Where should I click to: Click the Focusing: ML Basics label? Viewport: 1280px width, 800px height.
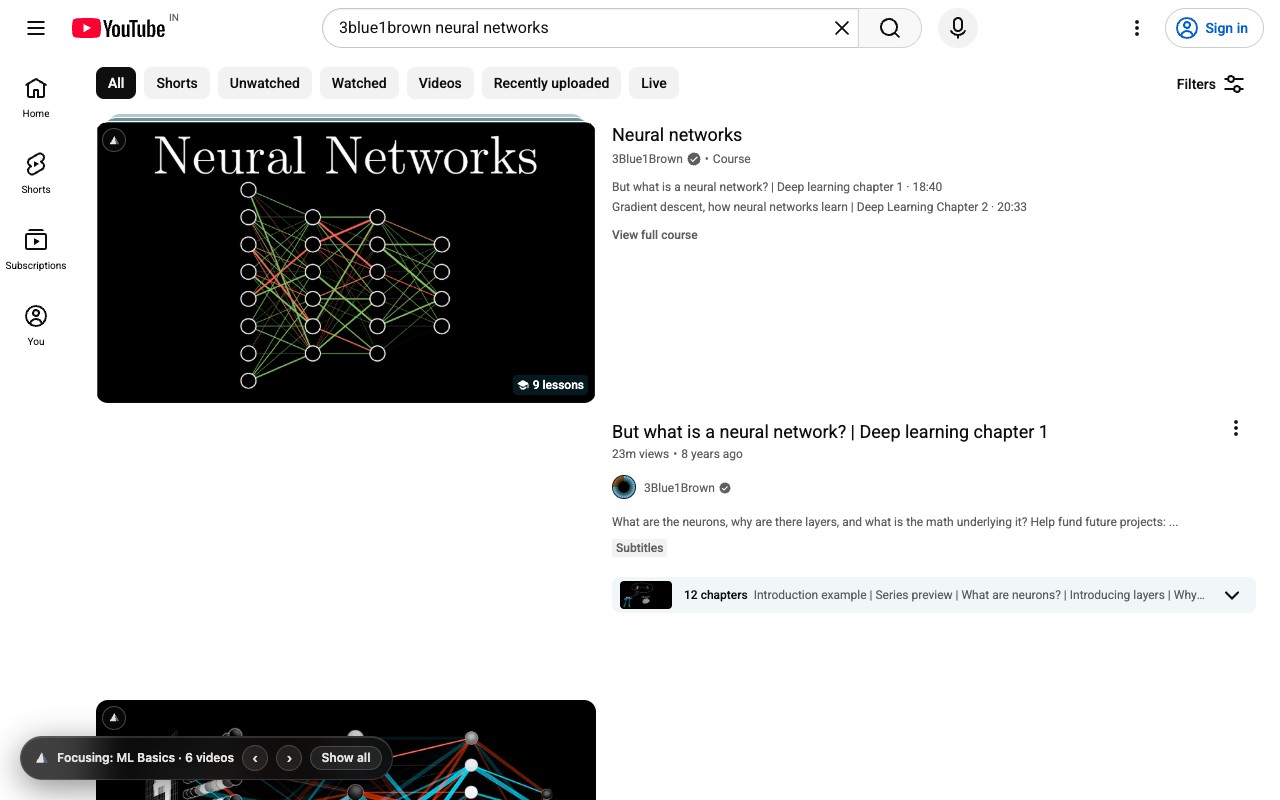tap(145, 758)
